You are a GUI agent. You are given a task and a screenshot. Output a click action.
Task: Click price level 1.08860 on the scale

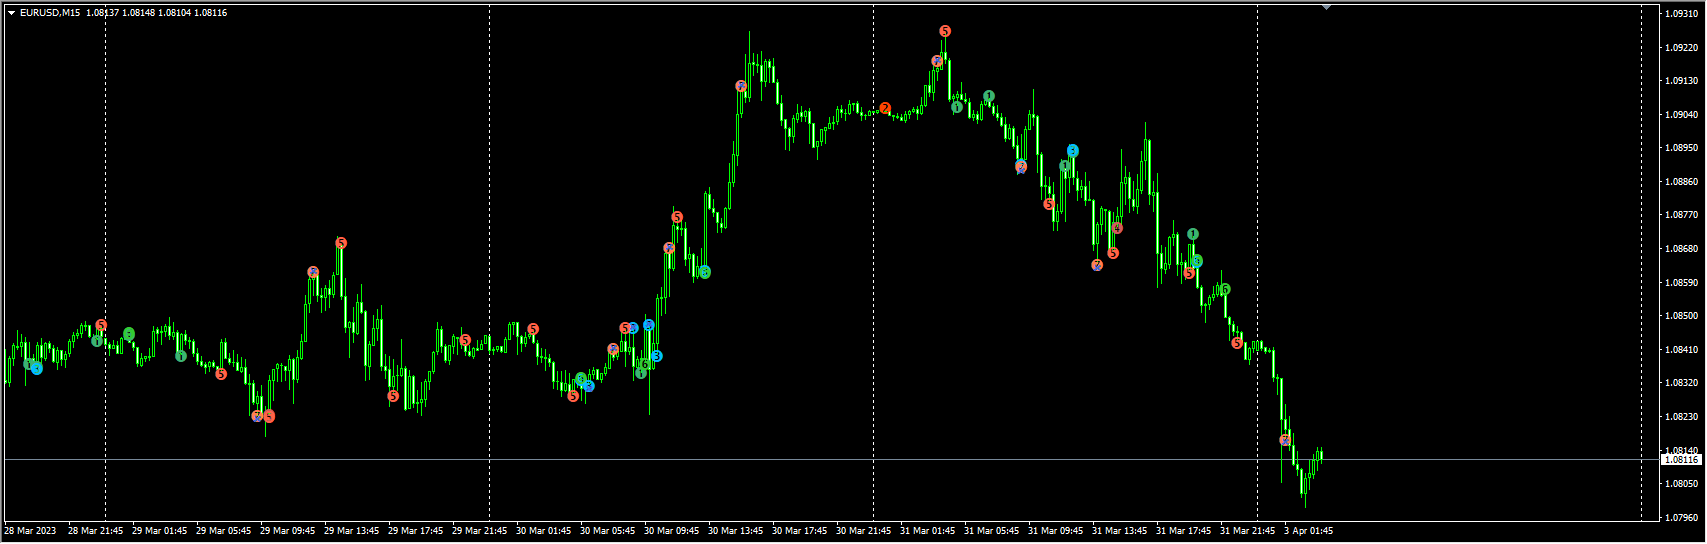point(1682,182)
